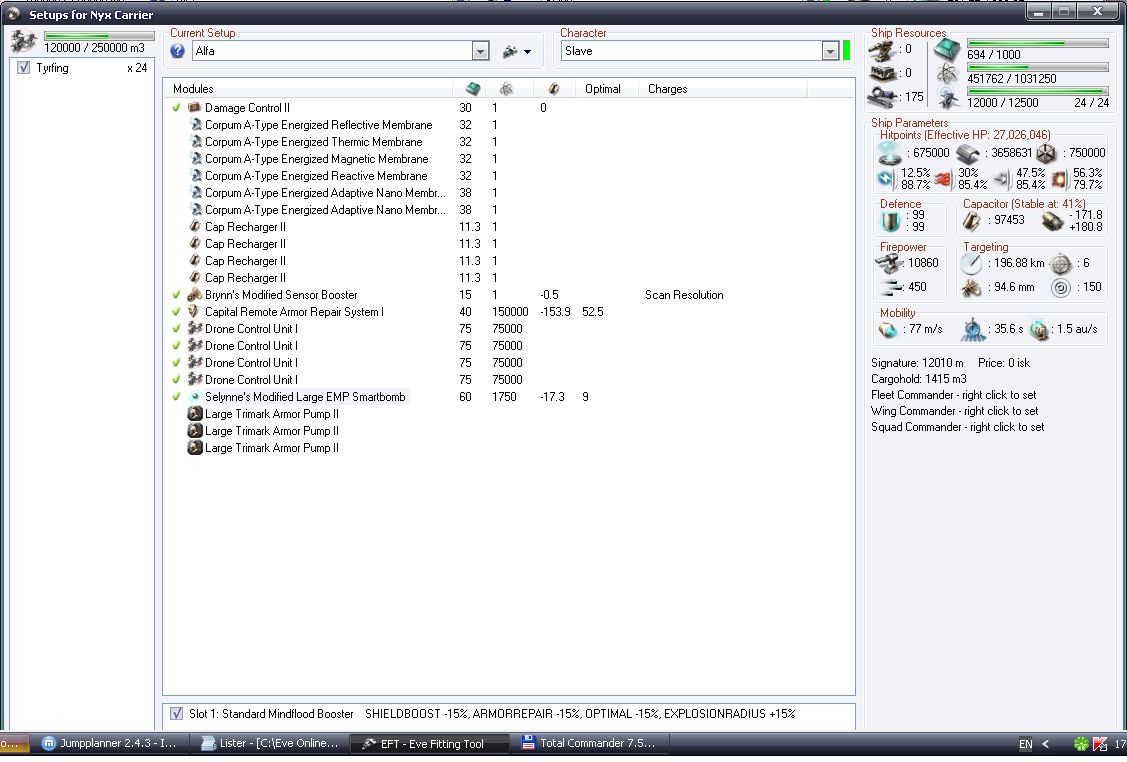Click the max velocity icon 77 m/s
Viewport: 1127px width, 762px height.
point(888,329)
